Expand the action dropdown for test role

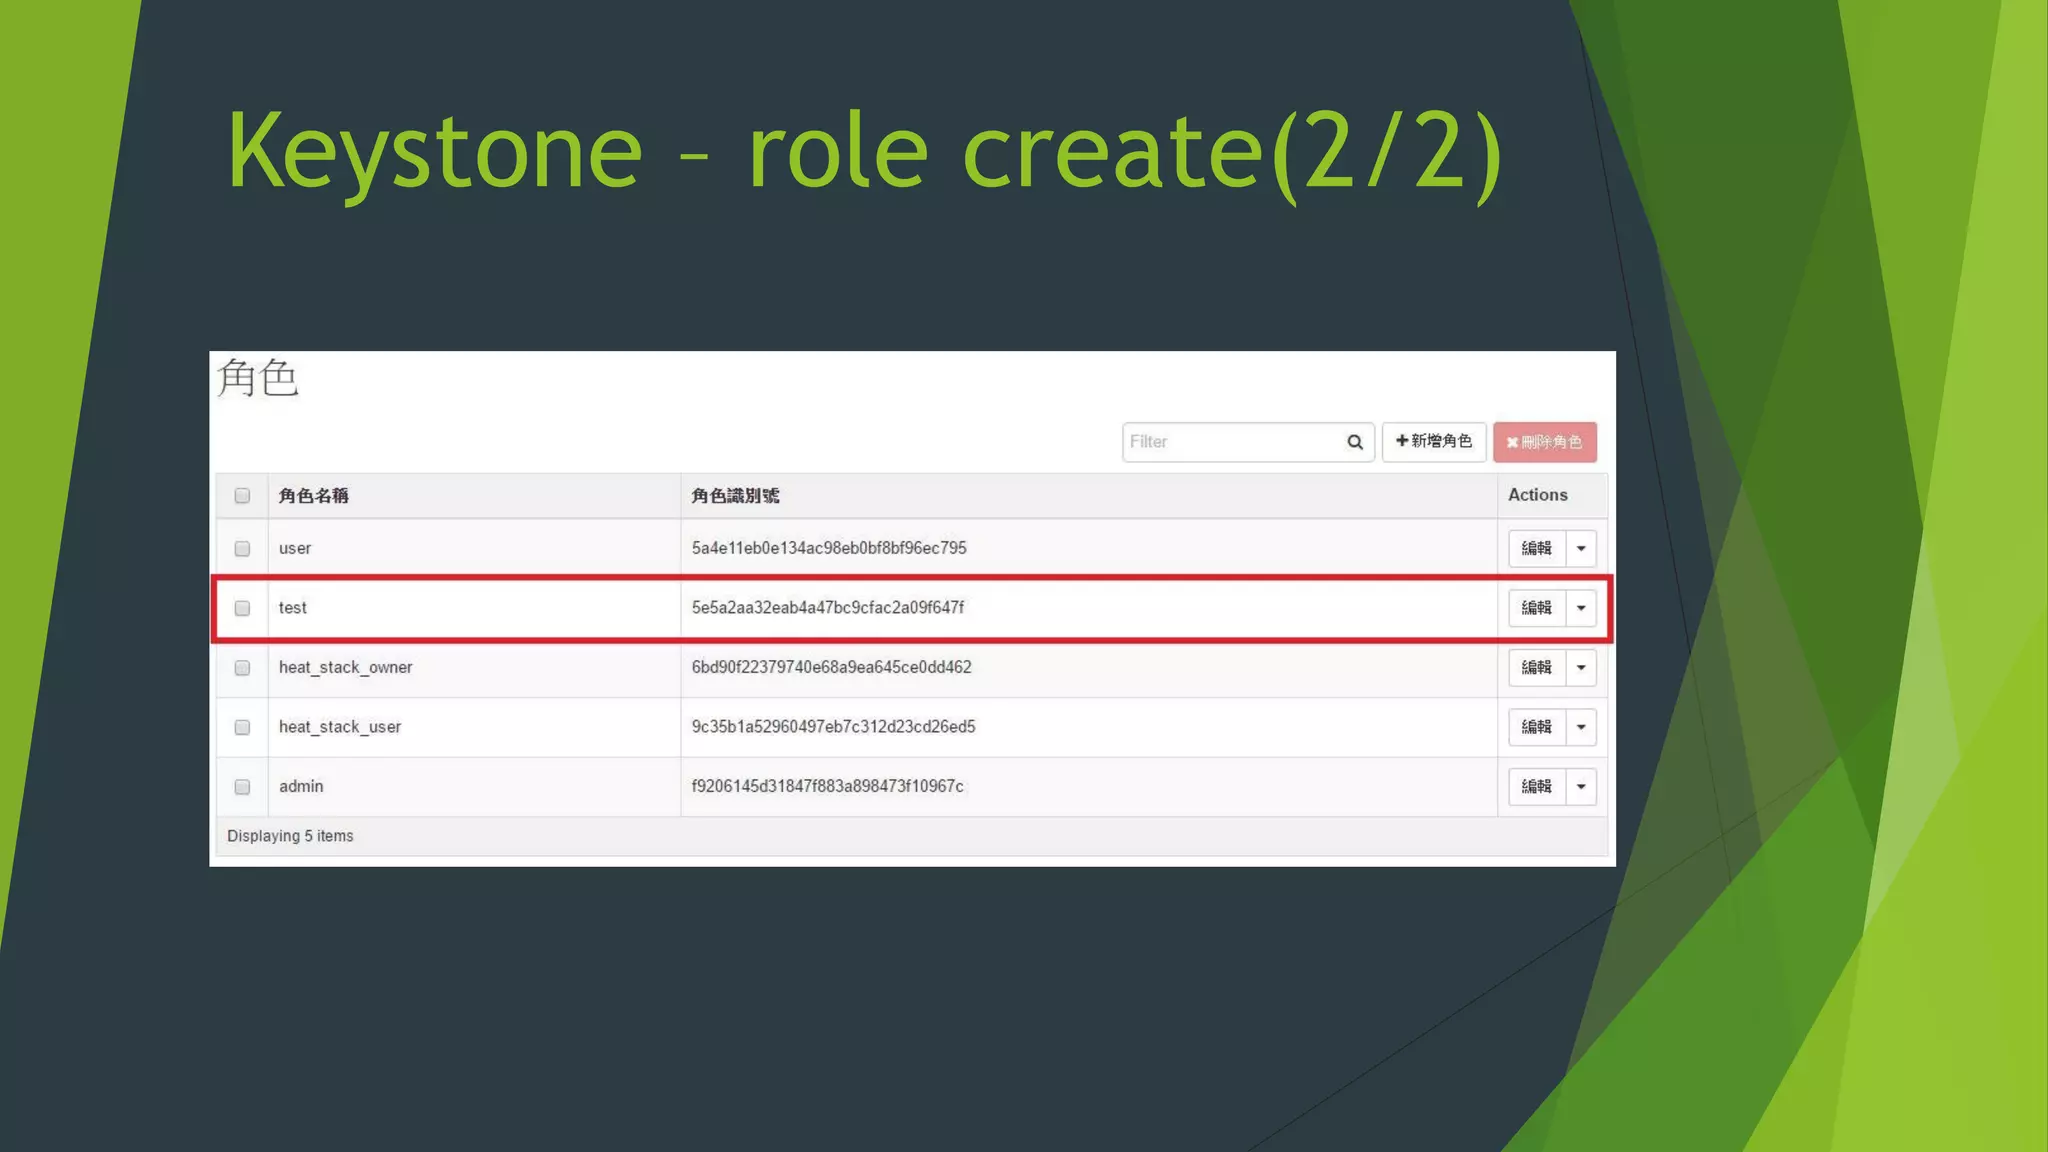[x=1581, y=608]
